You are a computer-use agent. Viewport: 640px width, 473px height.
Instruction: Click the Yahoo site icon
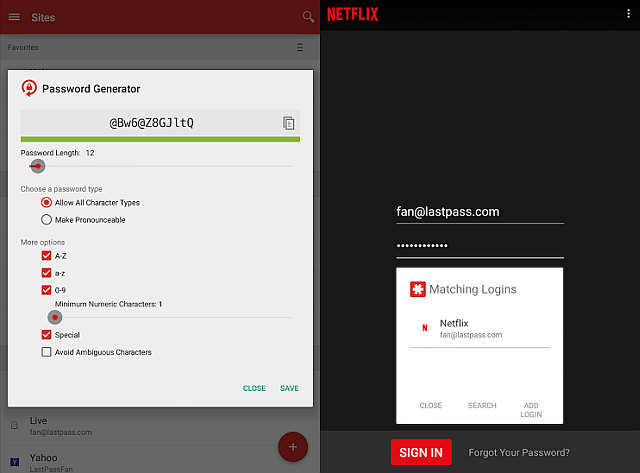(15, 462)
